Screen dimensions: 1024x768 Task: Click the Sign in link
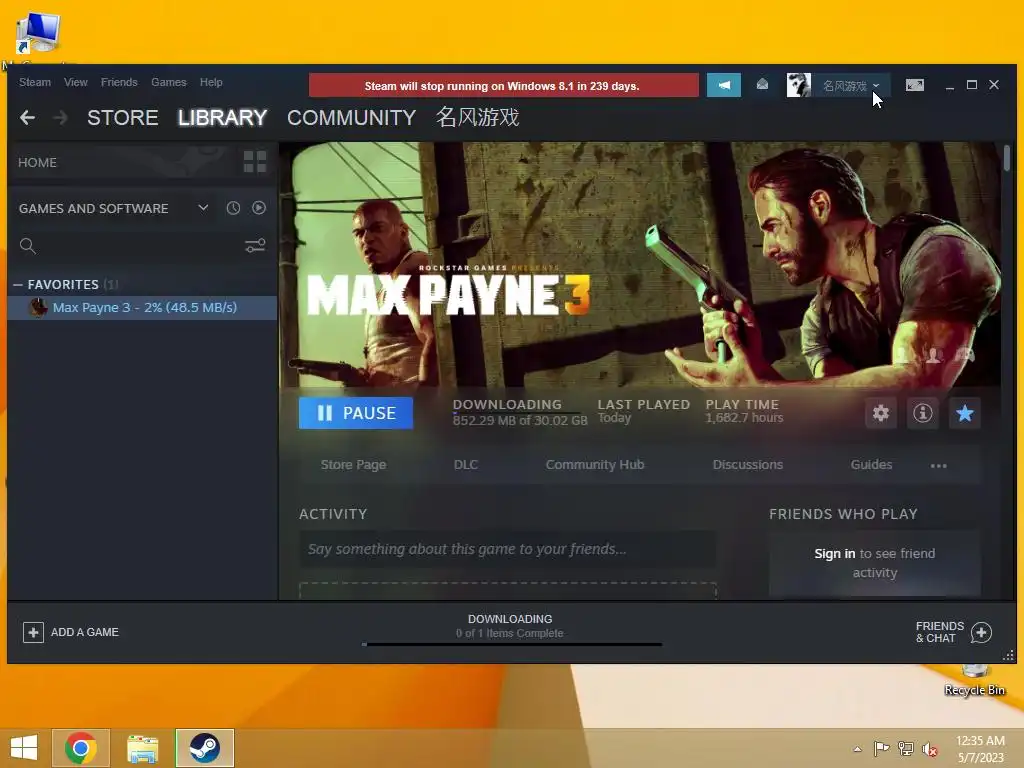(835, 553)
